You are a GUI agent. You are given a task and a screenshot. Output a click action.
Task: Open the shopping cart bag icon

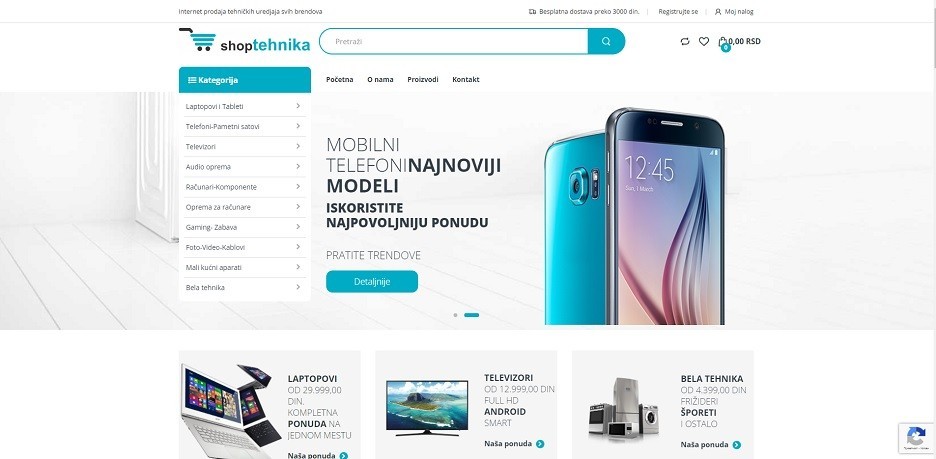[x=723, y=43]
